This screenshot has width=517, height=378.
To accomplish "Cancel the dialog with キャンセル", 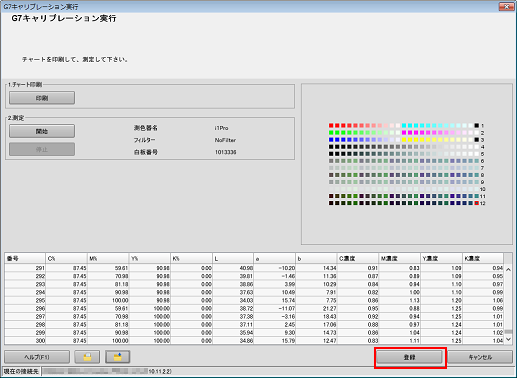I will 480,357.
